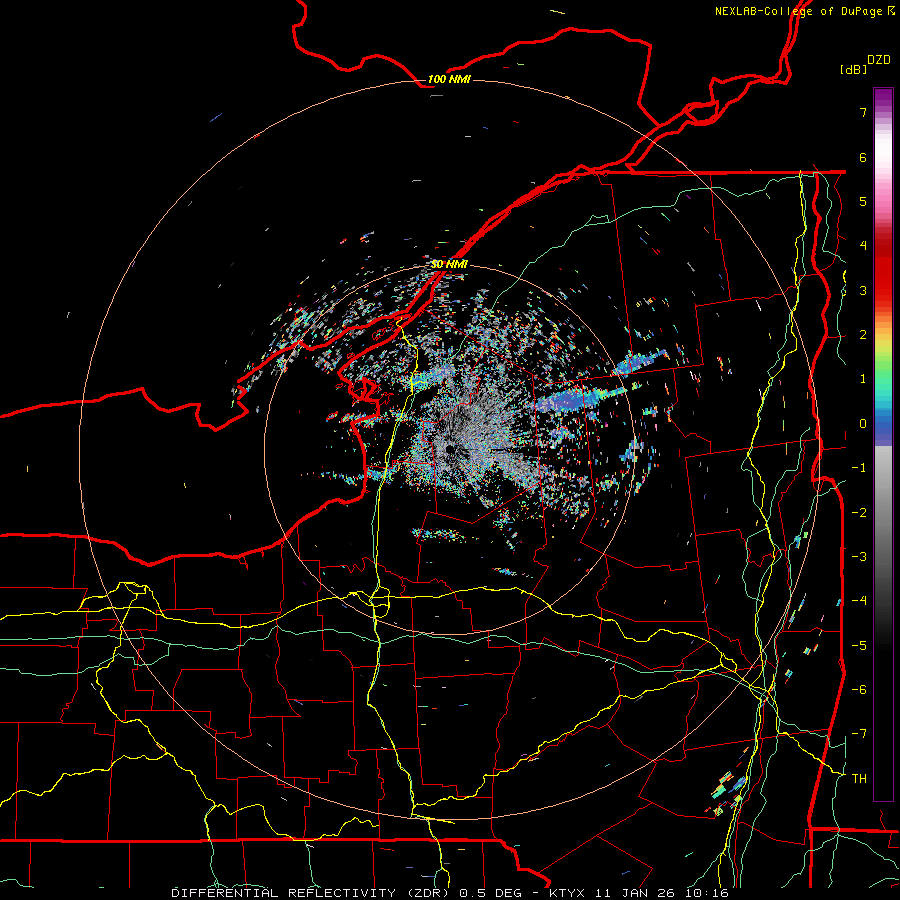Click the positive 2 value on the dB scale
The width and height of the screenshot is (900, 900).
[x=863, y=335]
